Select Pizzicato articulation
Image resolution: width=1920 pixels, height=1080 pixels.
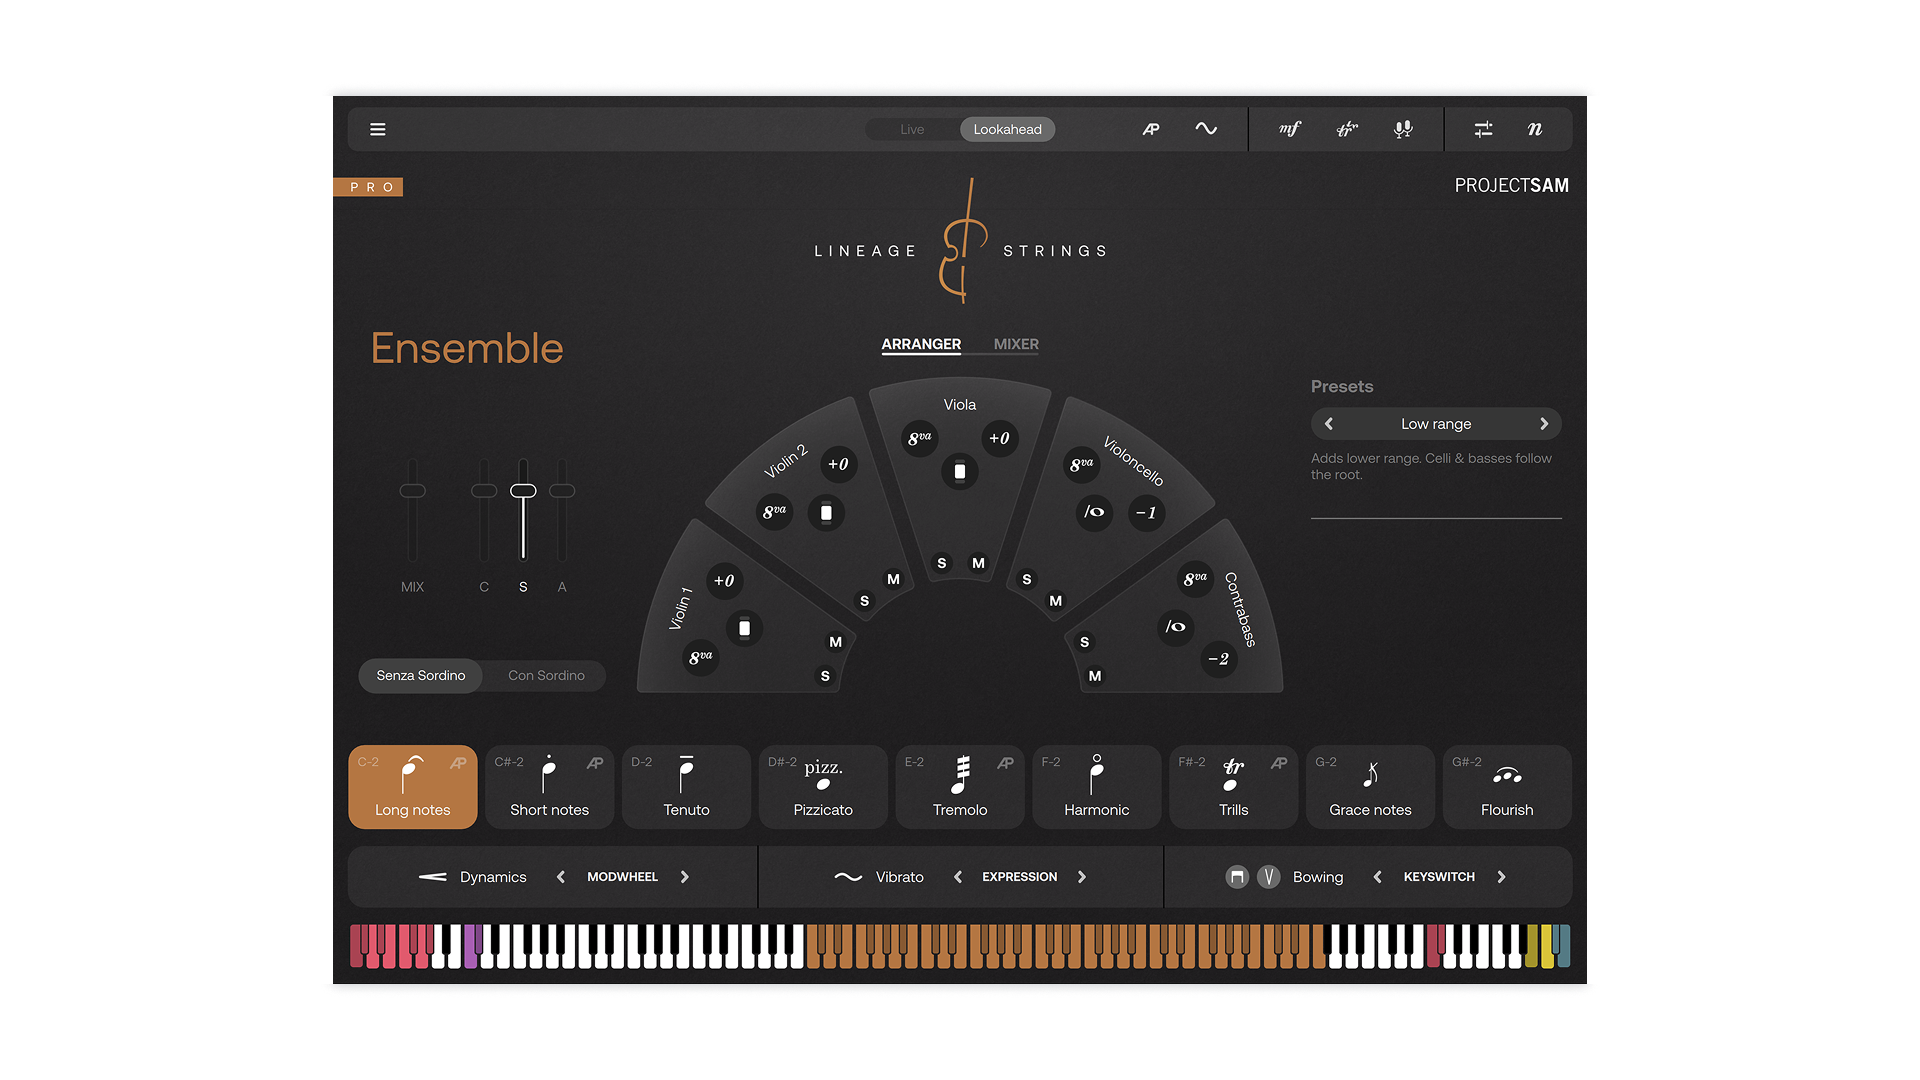click(823, 787)
